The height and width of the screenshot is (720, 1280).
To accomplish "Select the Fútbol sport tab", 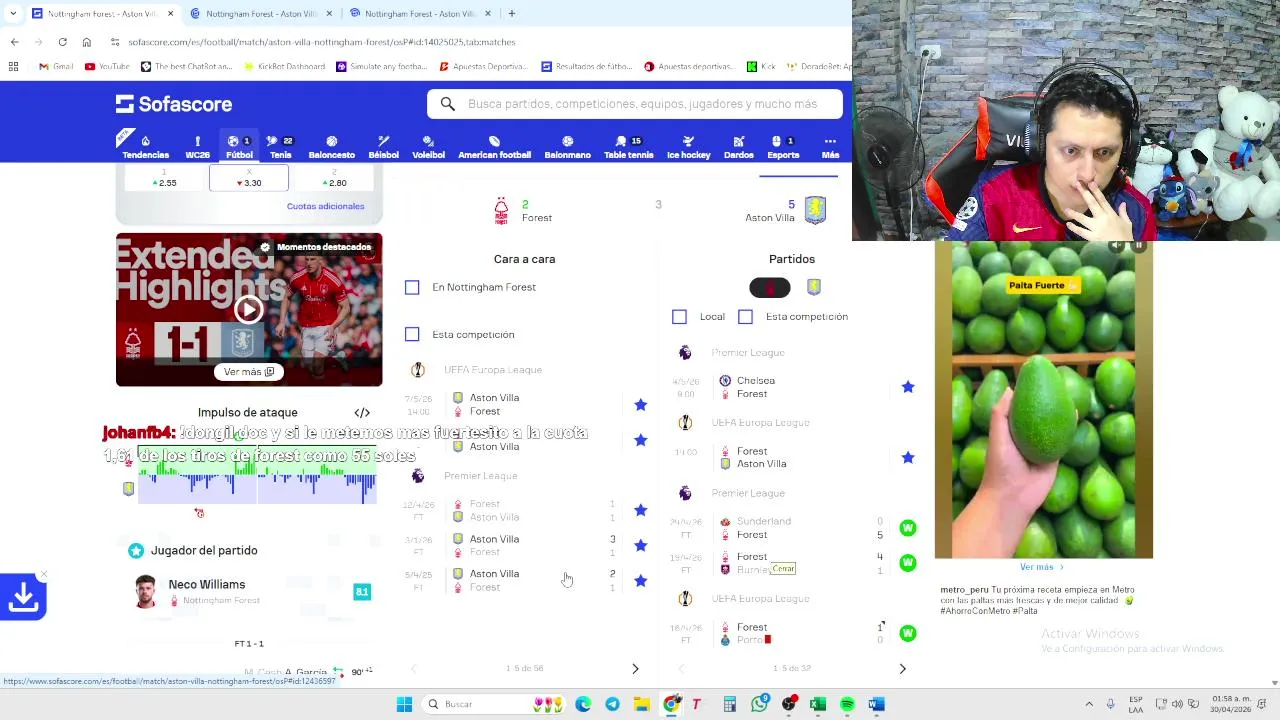I will pos(239,147).
